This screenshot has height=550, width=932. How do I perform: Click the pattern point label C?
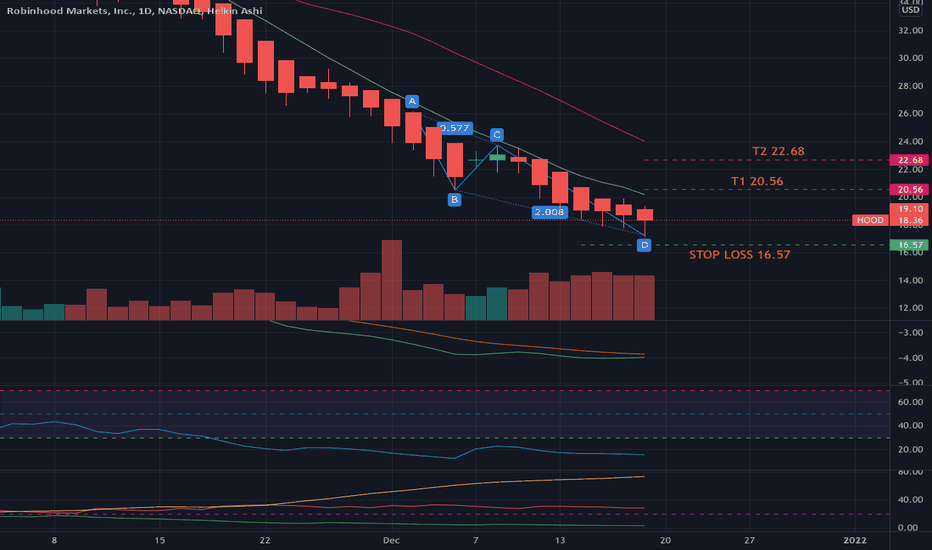[497, 135]
